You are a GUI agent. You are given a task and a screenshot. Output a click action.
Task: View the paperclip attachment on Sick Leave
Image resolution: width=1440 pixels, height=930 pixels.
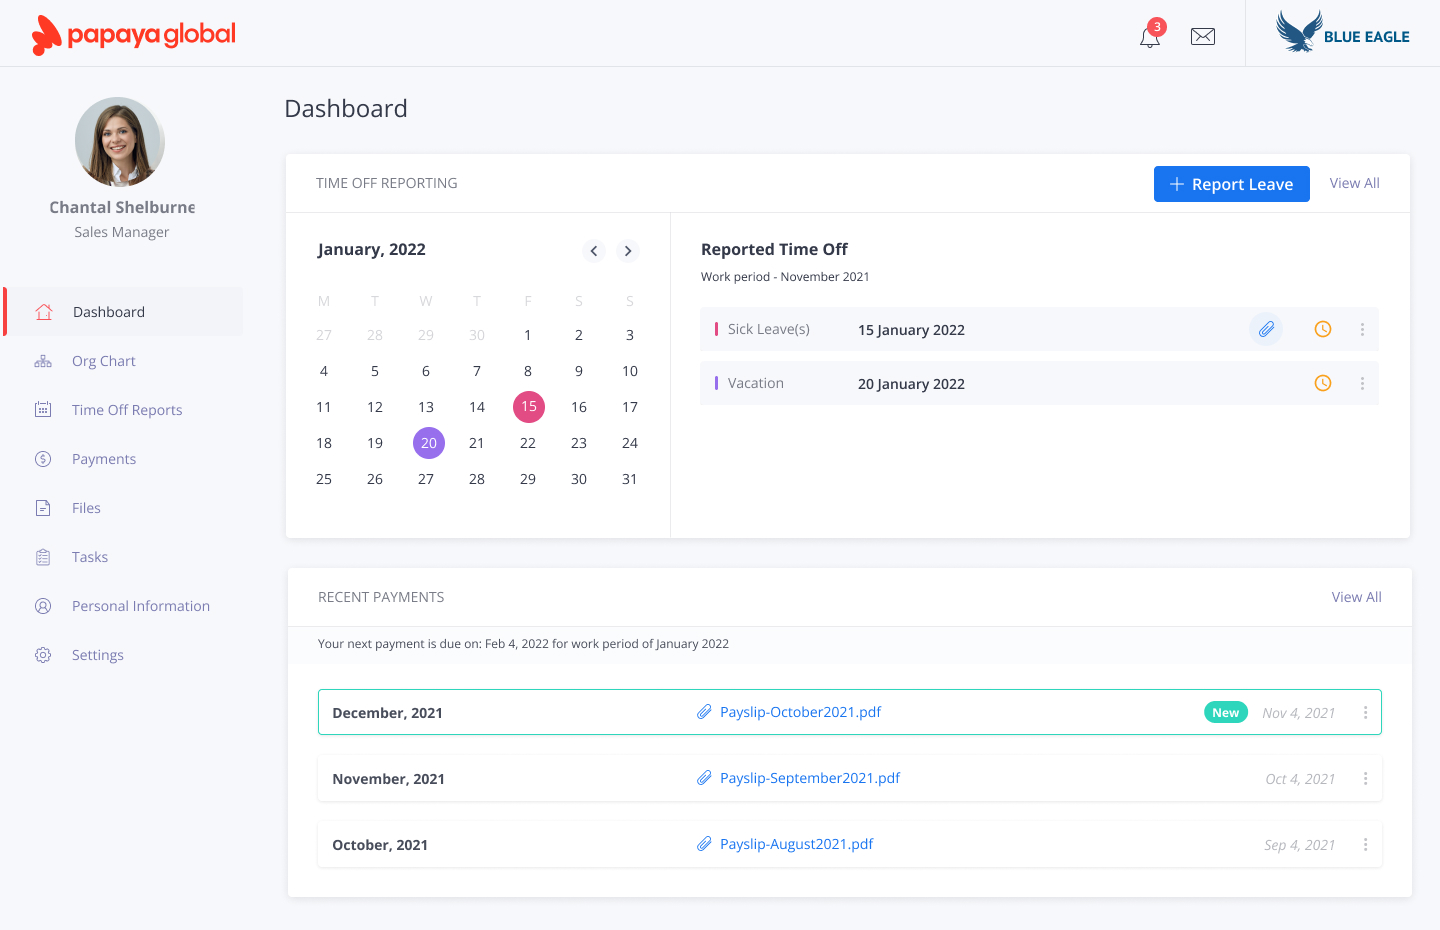coord(1266,328)
